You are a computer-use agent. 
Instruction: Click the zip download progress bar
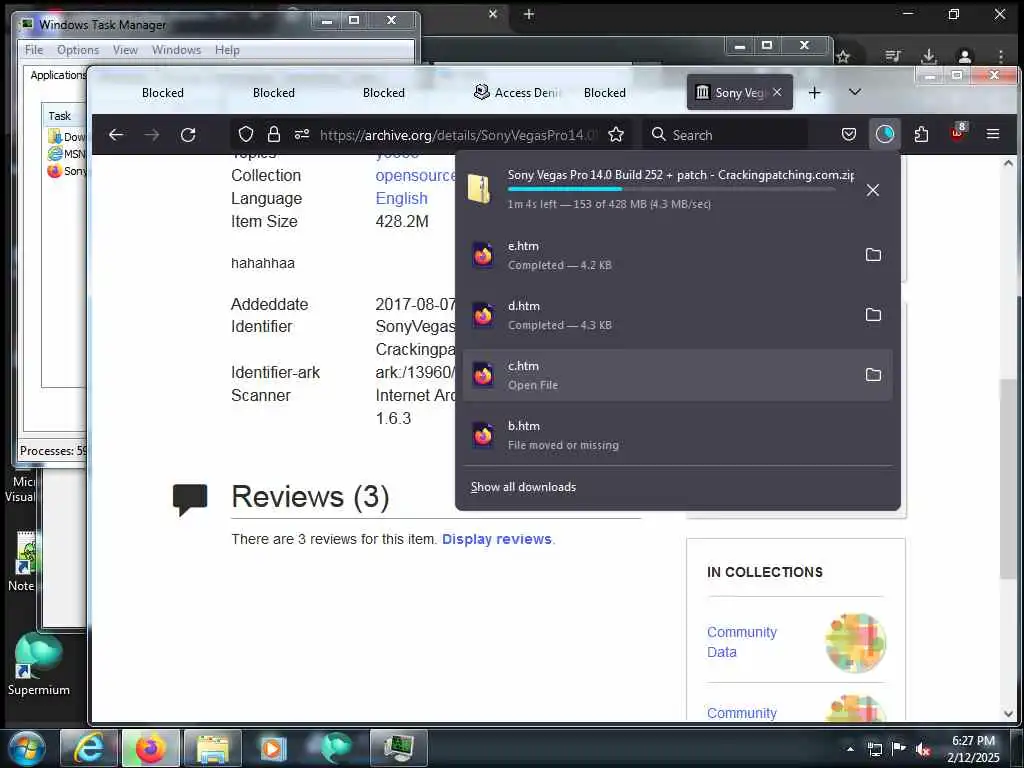tap(671, 189)
